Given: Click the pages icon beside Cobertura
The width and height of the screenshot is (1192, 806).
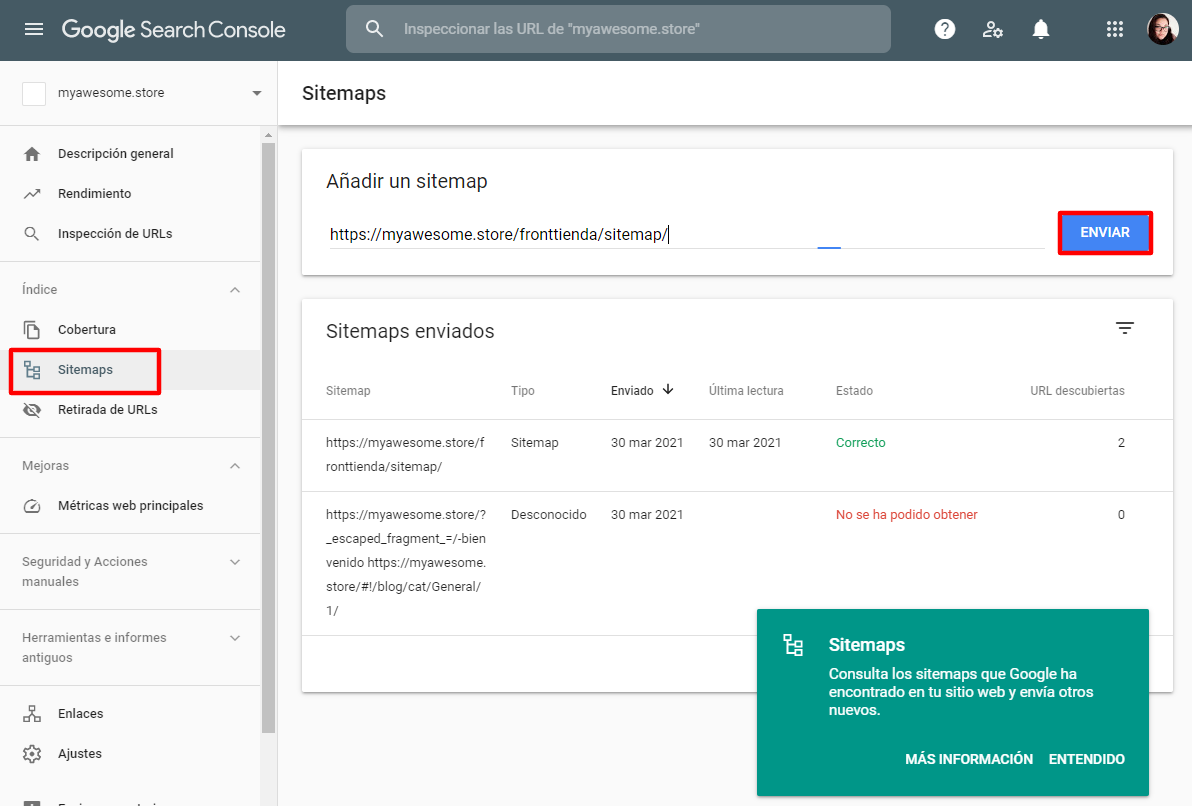Looking at the screenshot, I should [x=32, y=329].
